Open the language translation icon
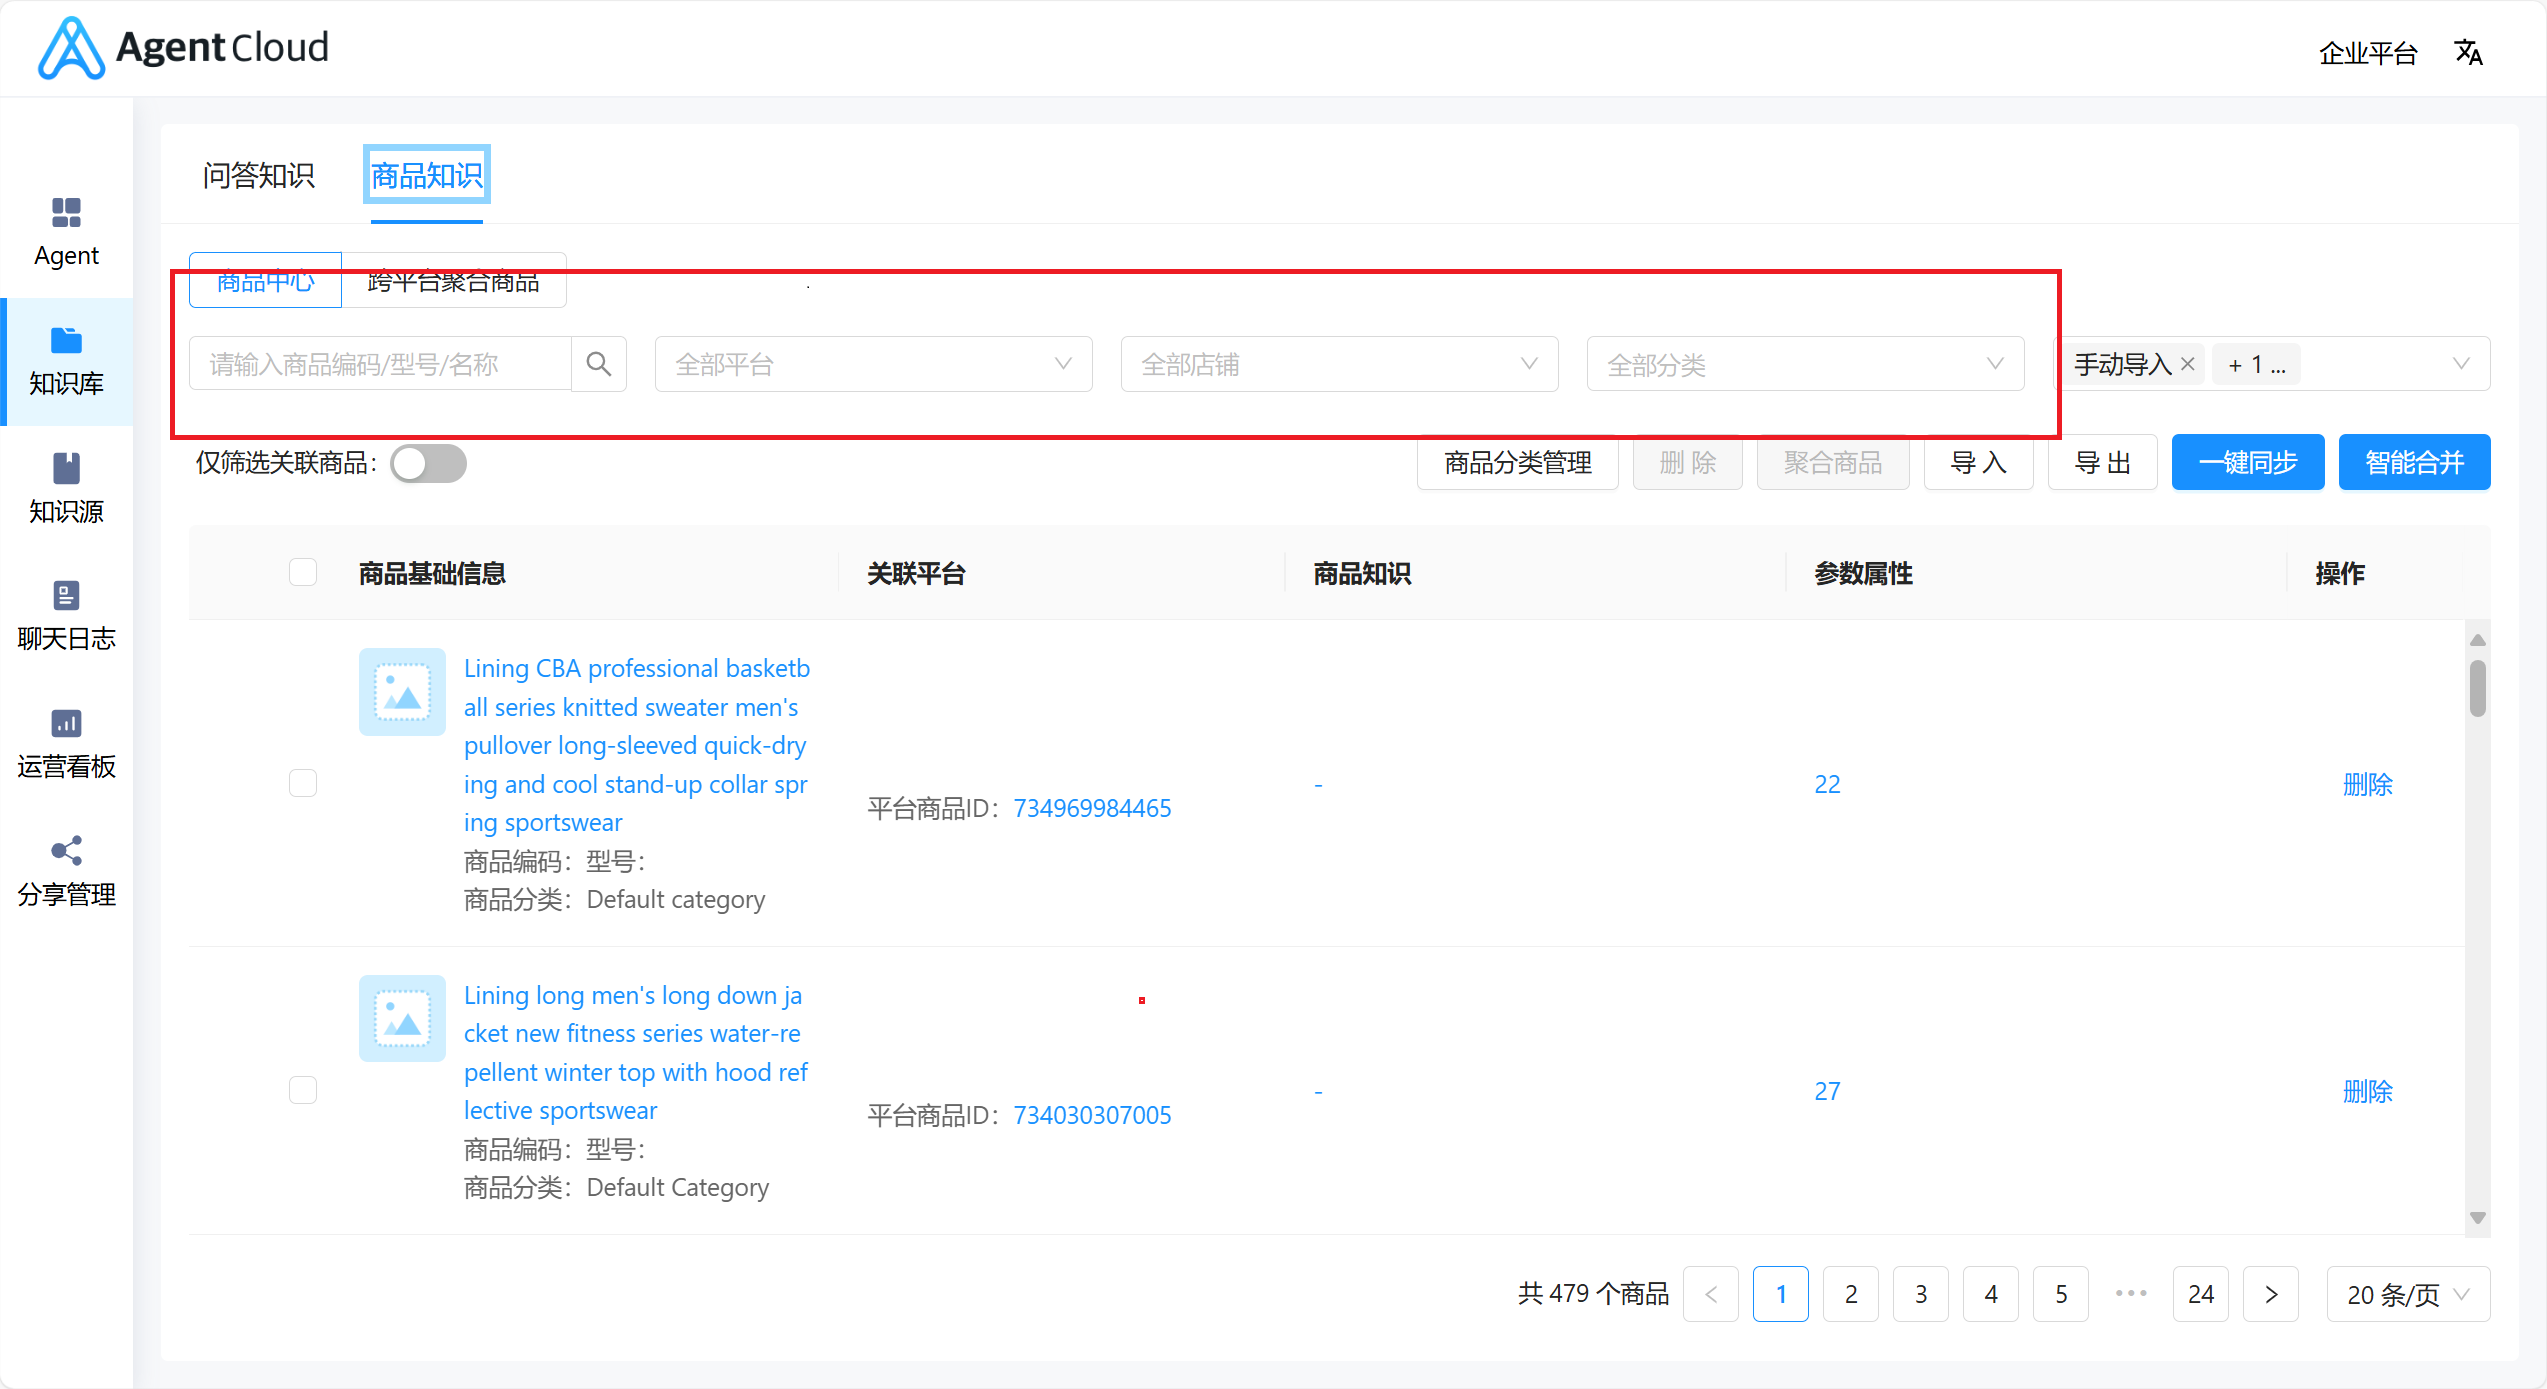 click(2468, 52)
